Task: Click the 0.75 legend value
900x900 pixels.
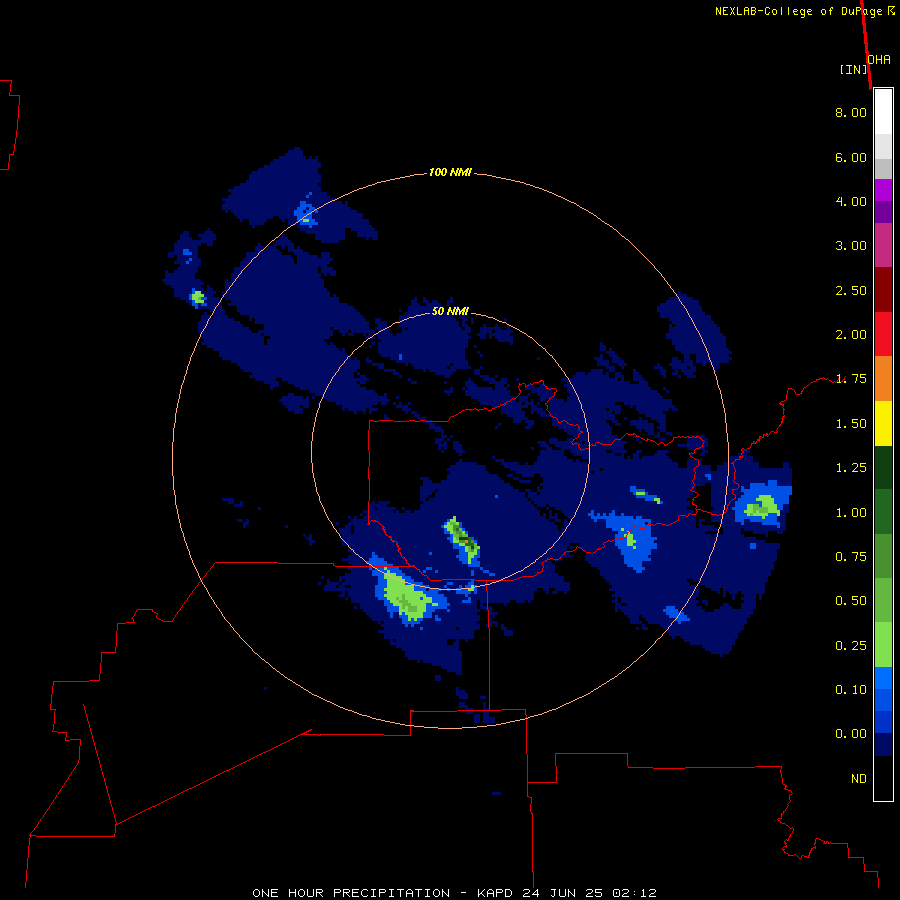Action: [x=851, y=557]
